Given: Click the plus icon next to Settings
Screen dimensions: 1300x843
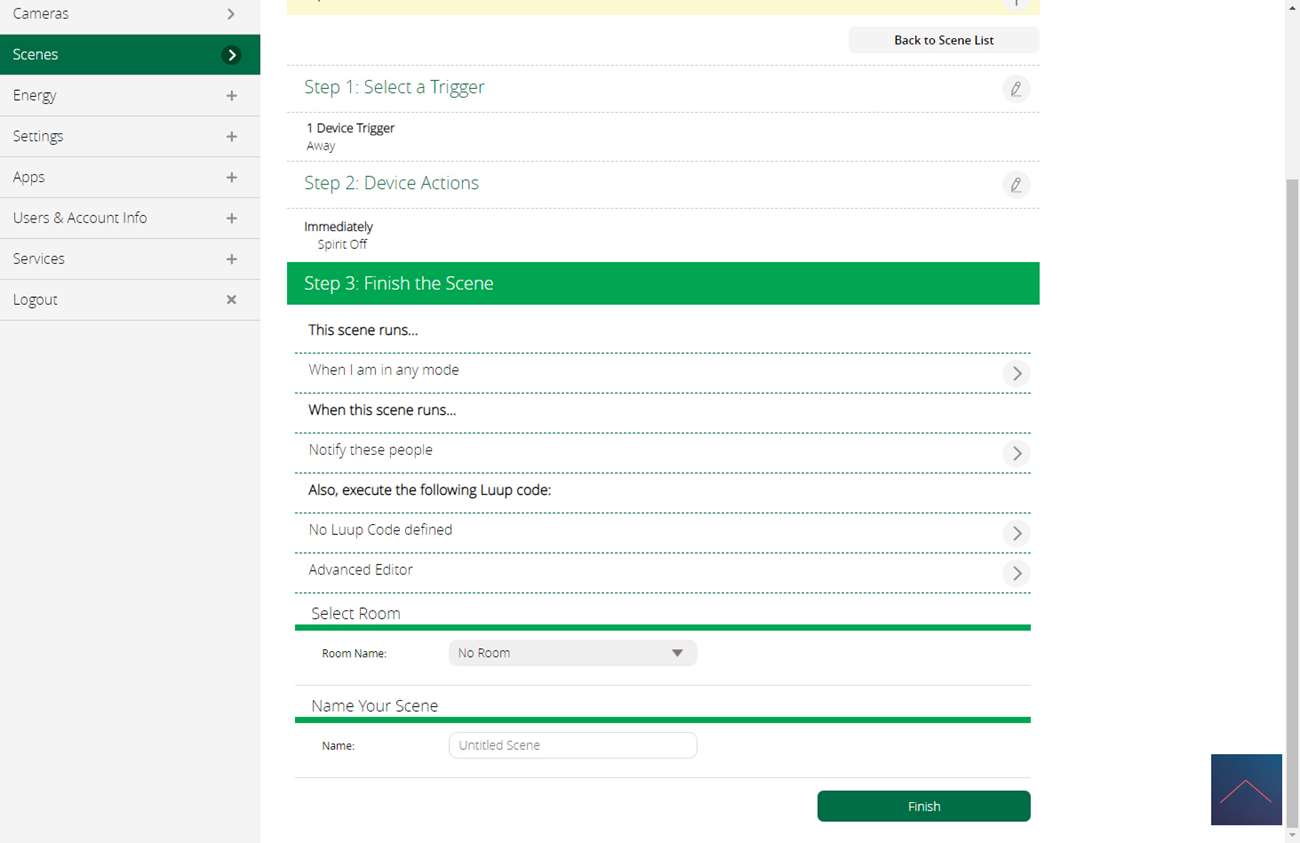Looking at the screenshot, I should pos(231,137).
